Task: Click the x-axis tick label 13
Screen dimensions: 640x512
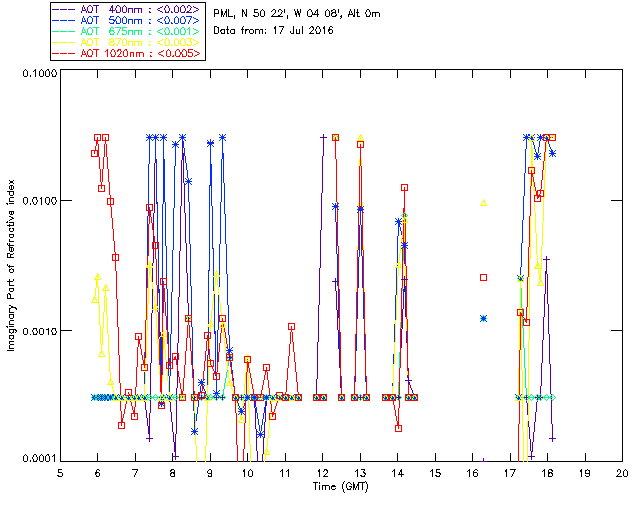Action: [x=360, y=473]
